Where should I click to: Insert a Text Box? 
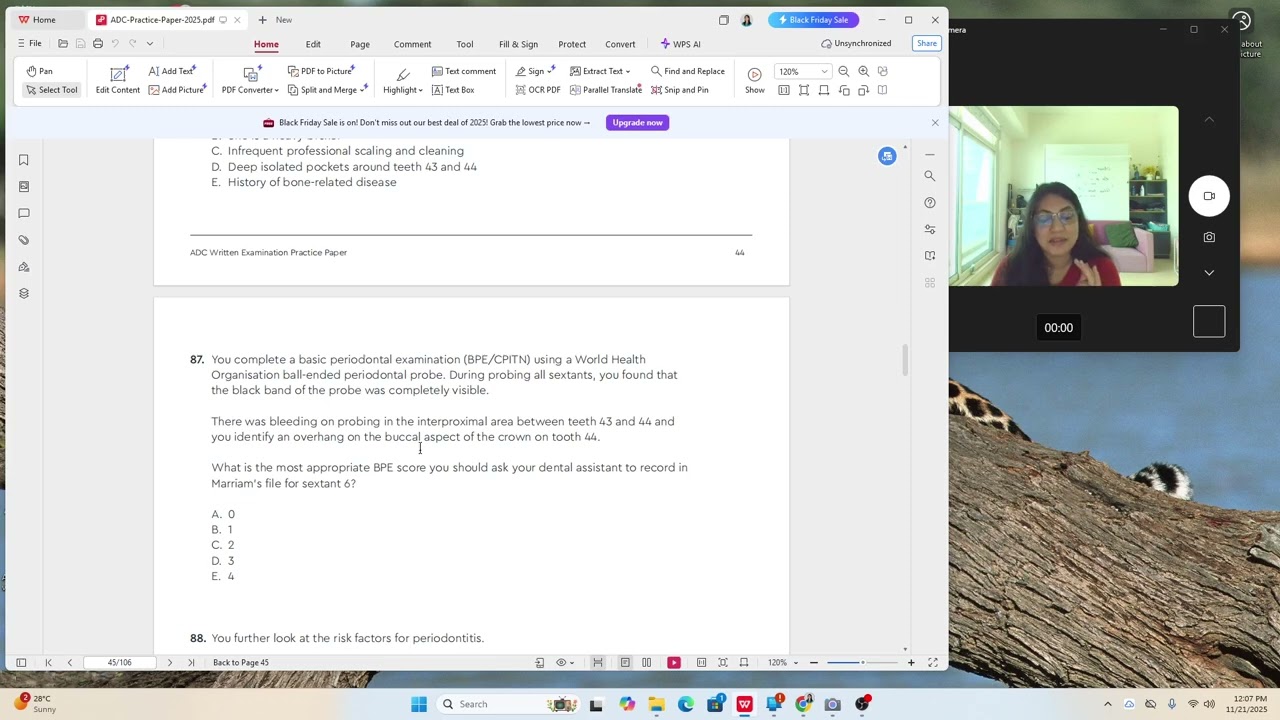tap(453, 90)
